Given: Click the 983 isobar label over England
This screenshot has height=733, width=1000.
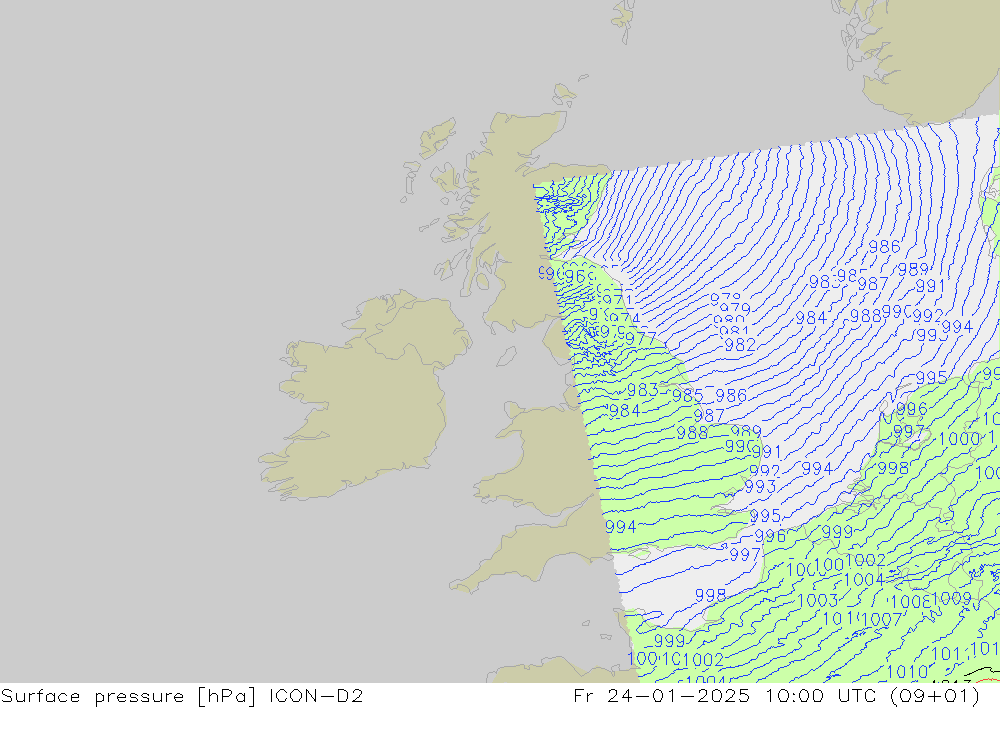Looking at the screenshot, I should pyautogui.click(x=642, y=390).
